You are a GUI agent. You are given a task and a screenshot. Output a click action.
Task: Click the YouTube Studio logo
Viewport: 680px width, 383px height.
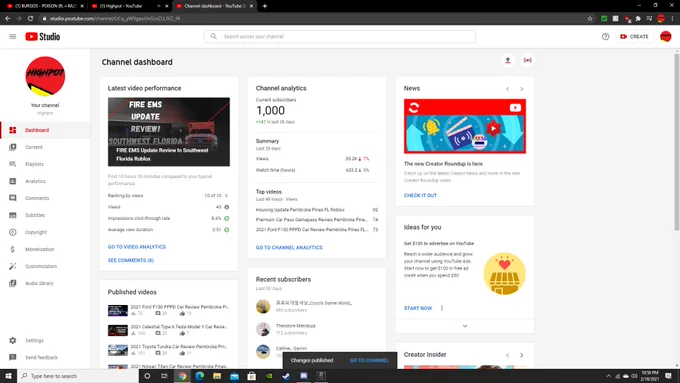pyautogui.click(x=42, y=36)
